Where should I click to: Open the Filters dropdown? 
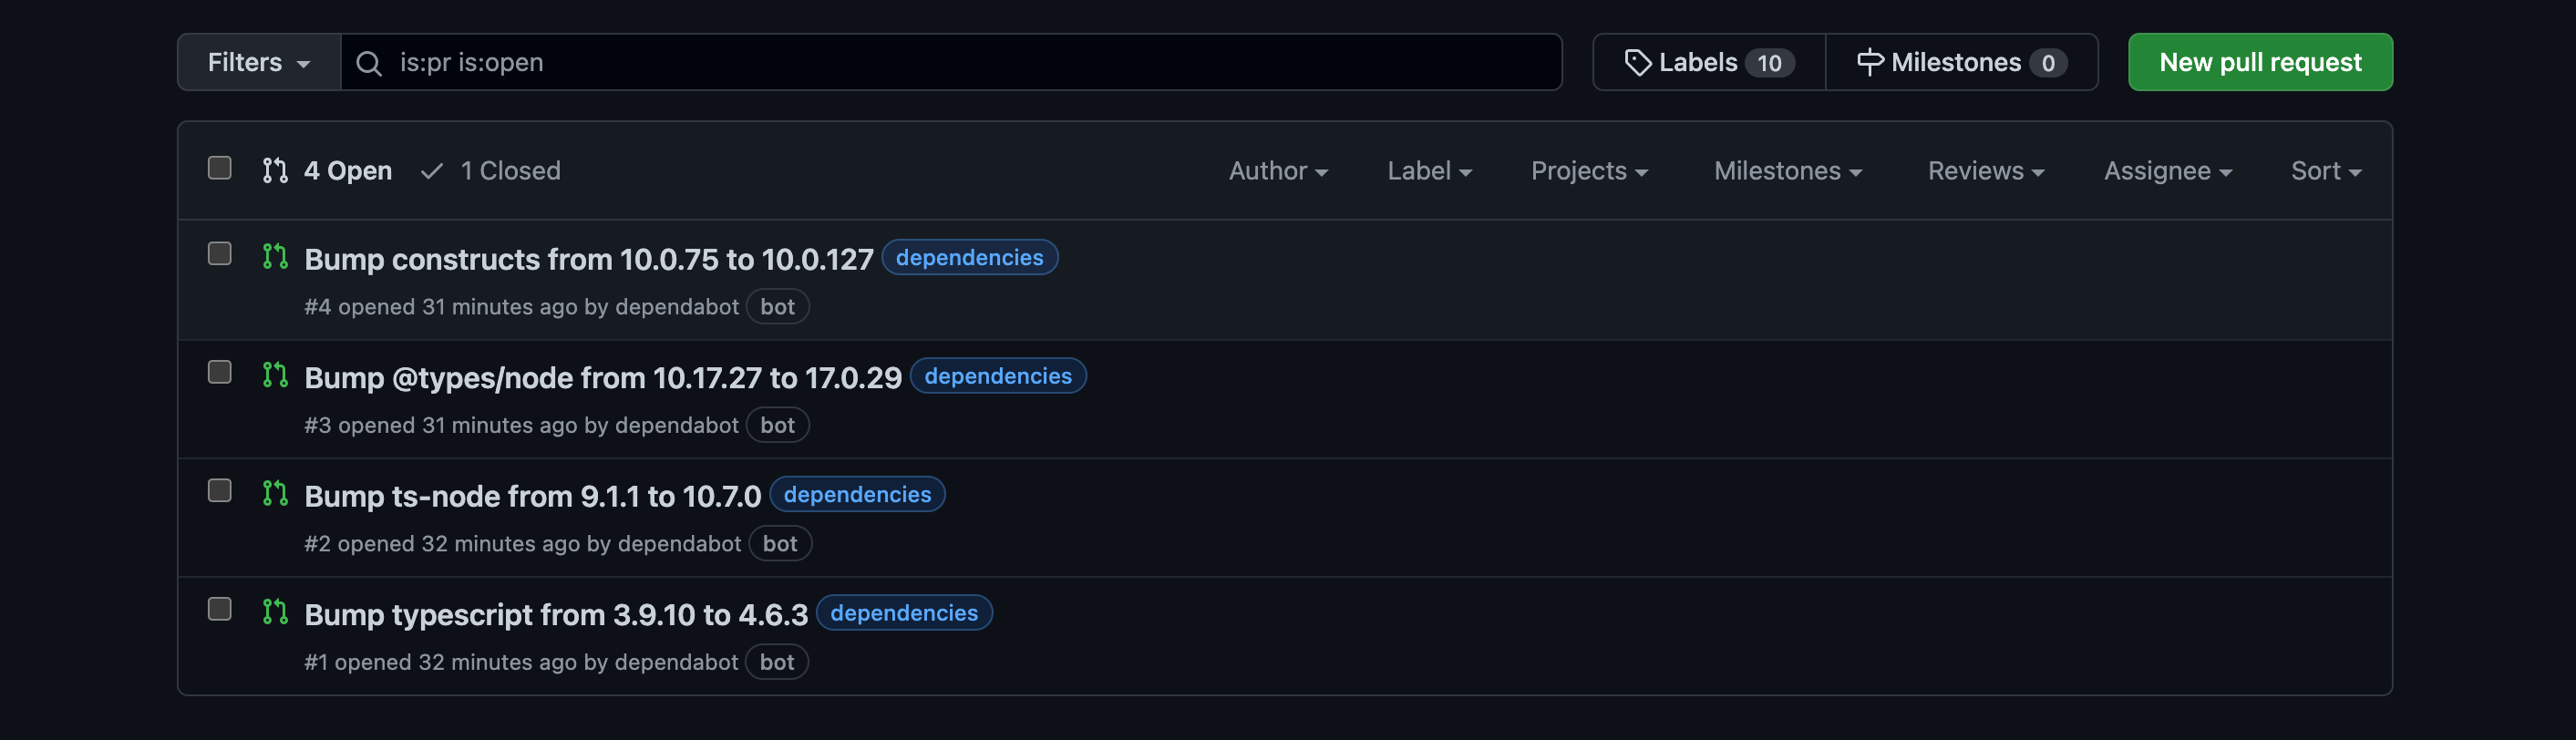[x=259, y=63]
